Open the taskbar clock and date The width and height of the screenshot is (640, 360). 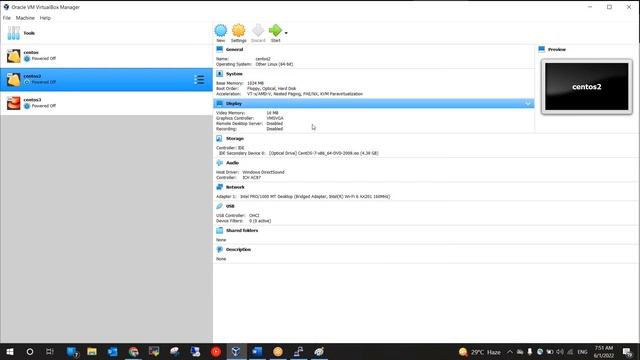[604, 351]
